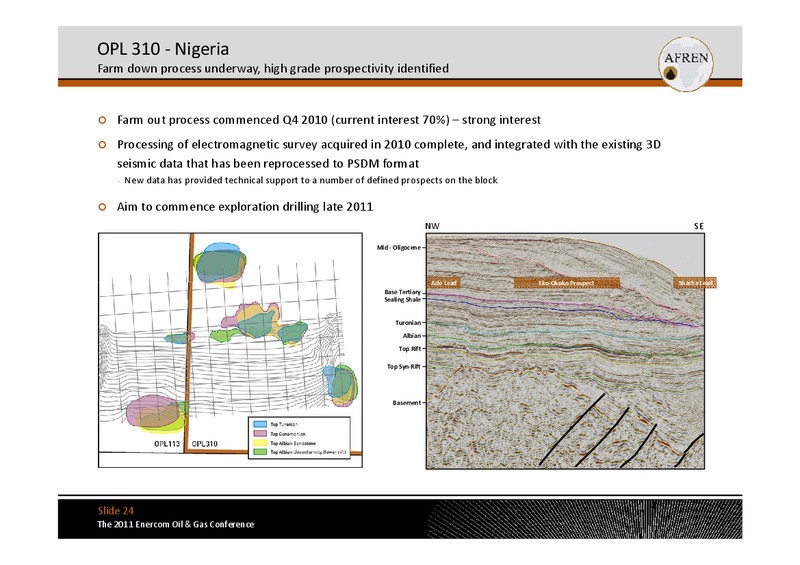Click the pink Top Cenomanian legend swatch

(260, 433)
